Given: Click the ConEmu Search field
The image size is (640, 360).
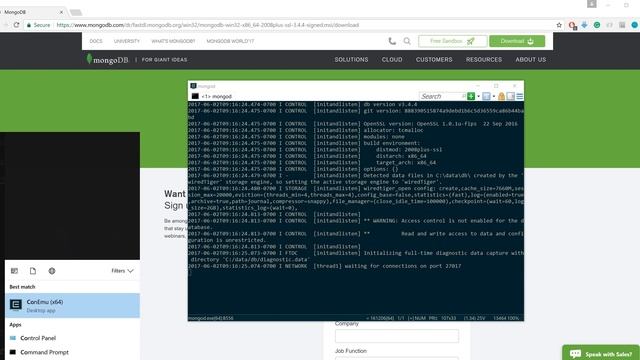Looking at the screenshot, I should (443, 96).
